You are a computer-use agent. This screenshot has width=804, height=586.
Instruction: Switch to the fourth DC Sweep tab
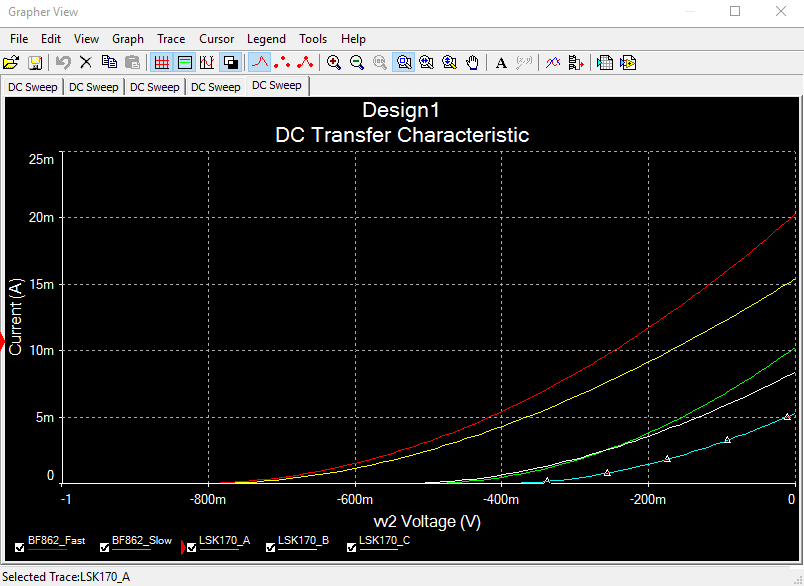(216, 87)
